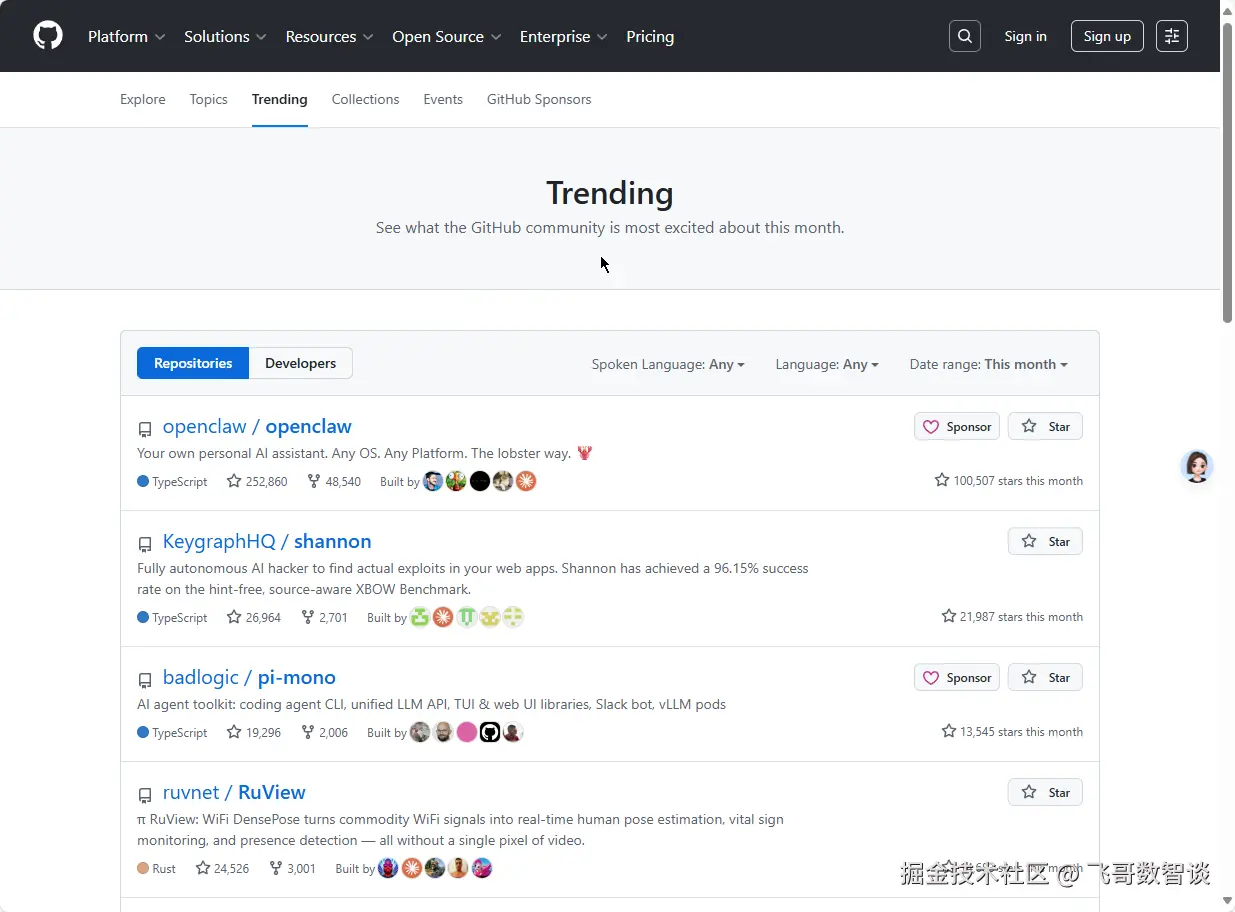Open the Language: Any dropdown

coord(826,364)
